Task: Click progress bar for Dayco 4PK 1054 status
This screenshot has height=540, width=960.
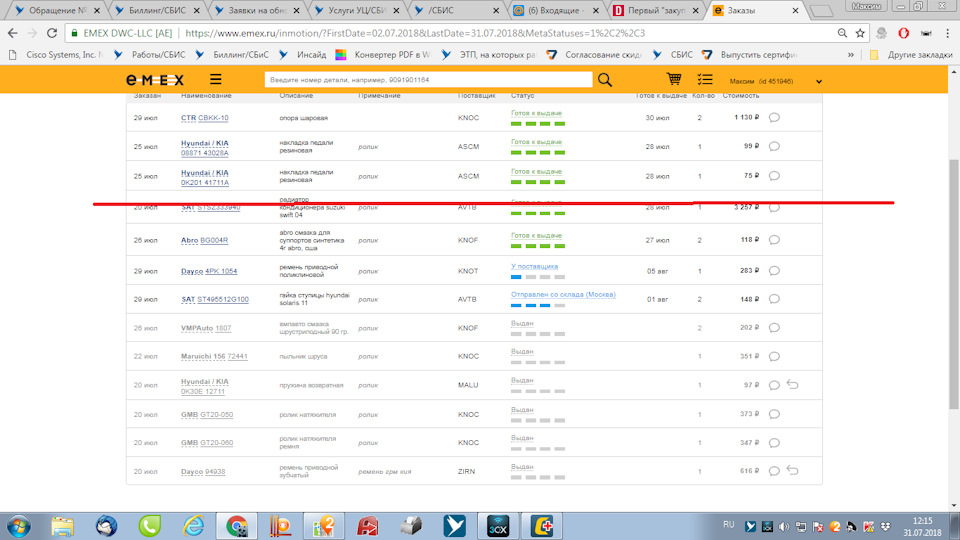Action: click(x=538, y=277)
